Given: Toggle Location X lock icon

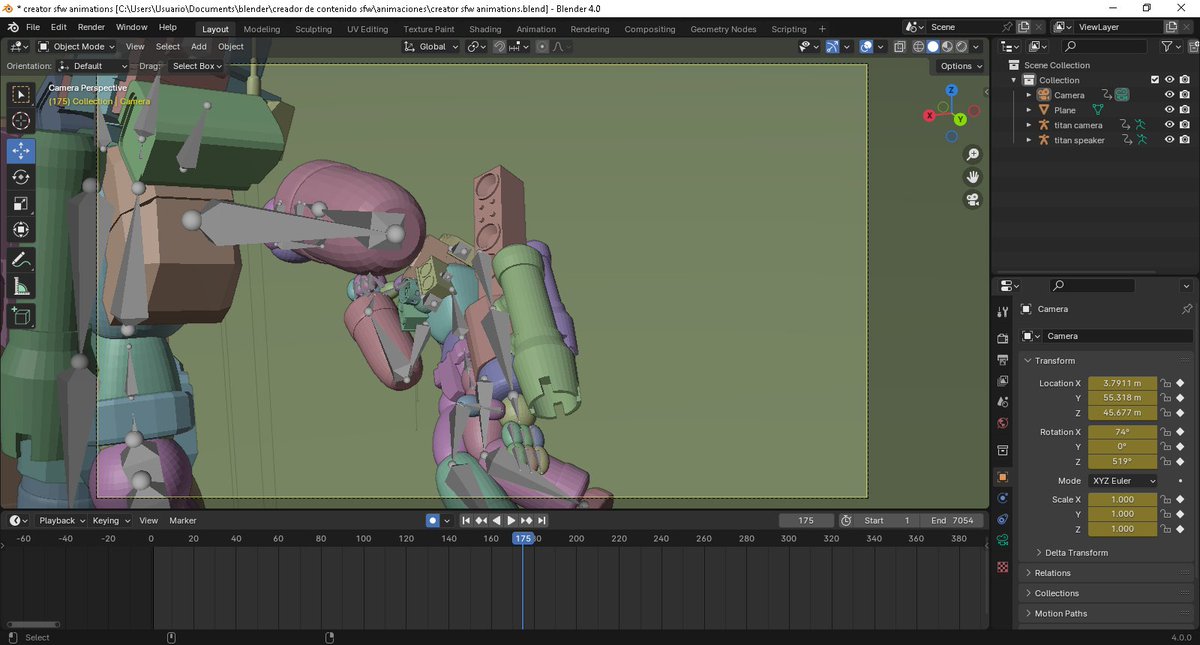Looking at the screenshot, I should tap(1166, 383).
